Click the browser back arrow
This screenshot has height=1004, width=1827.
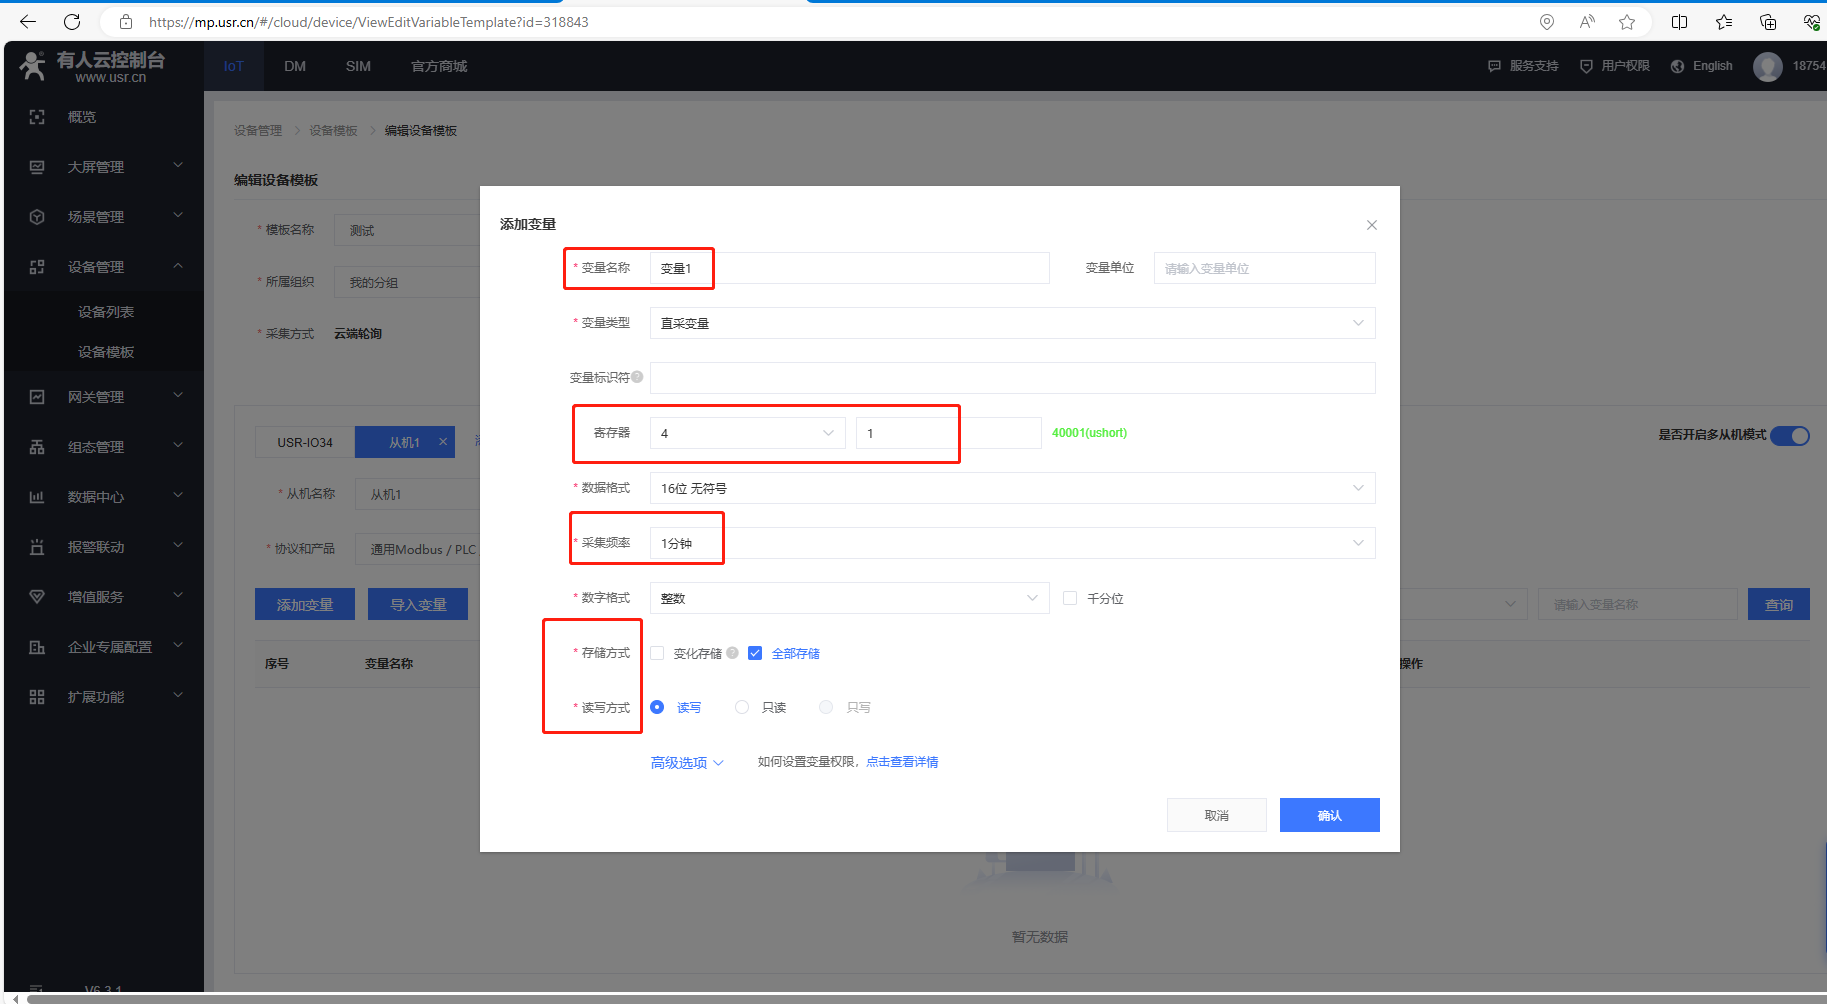tap(28, 22)
